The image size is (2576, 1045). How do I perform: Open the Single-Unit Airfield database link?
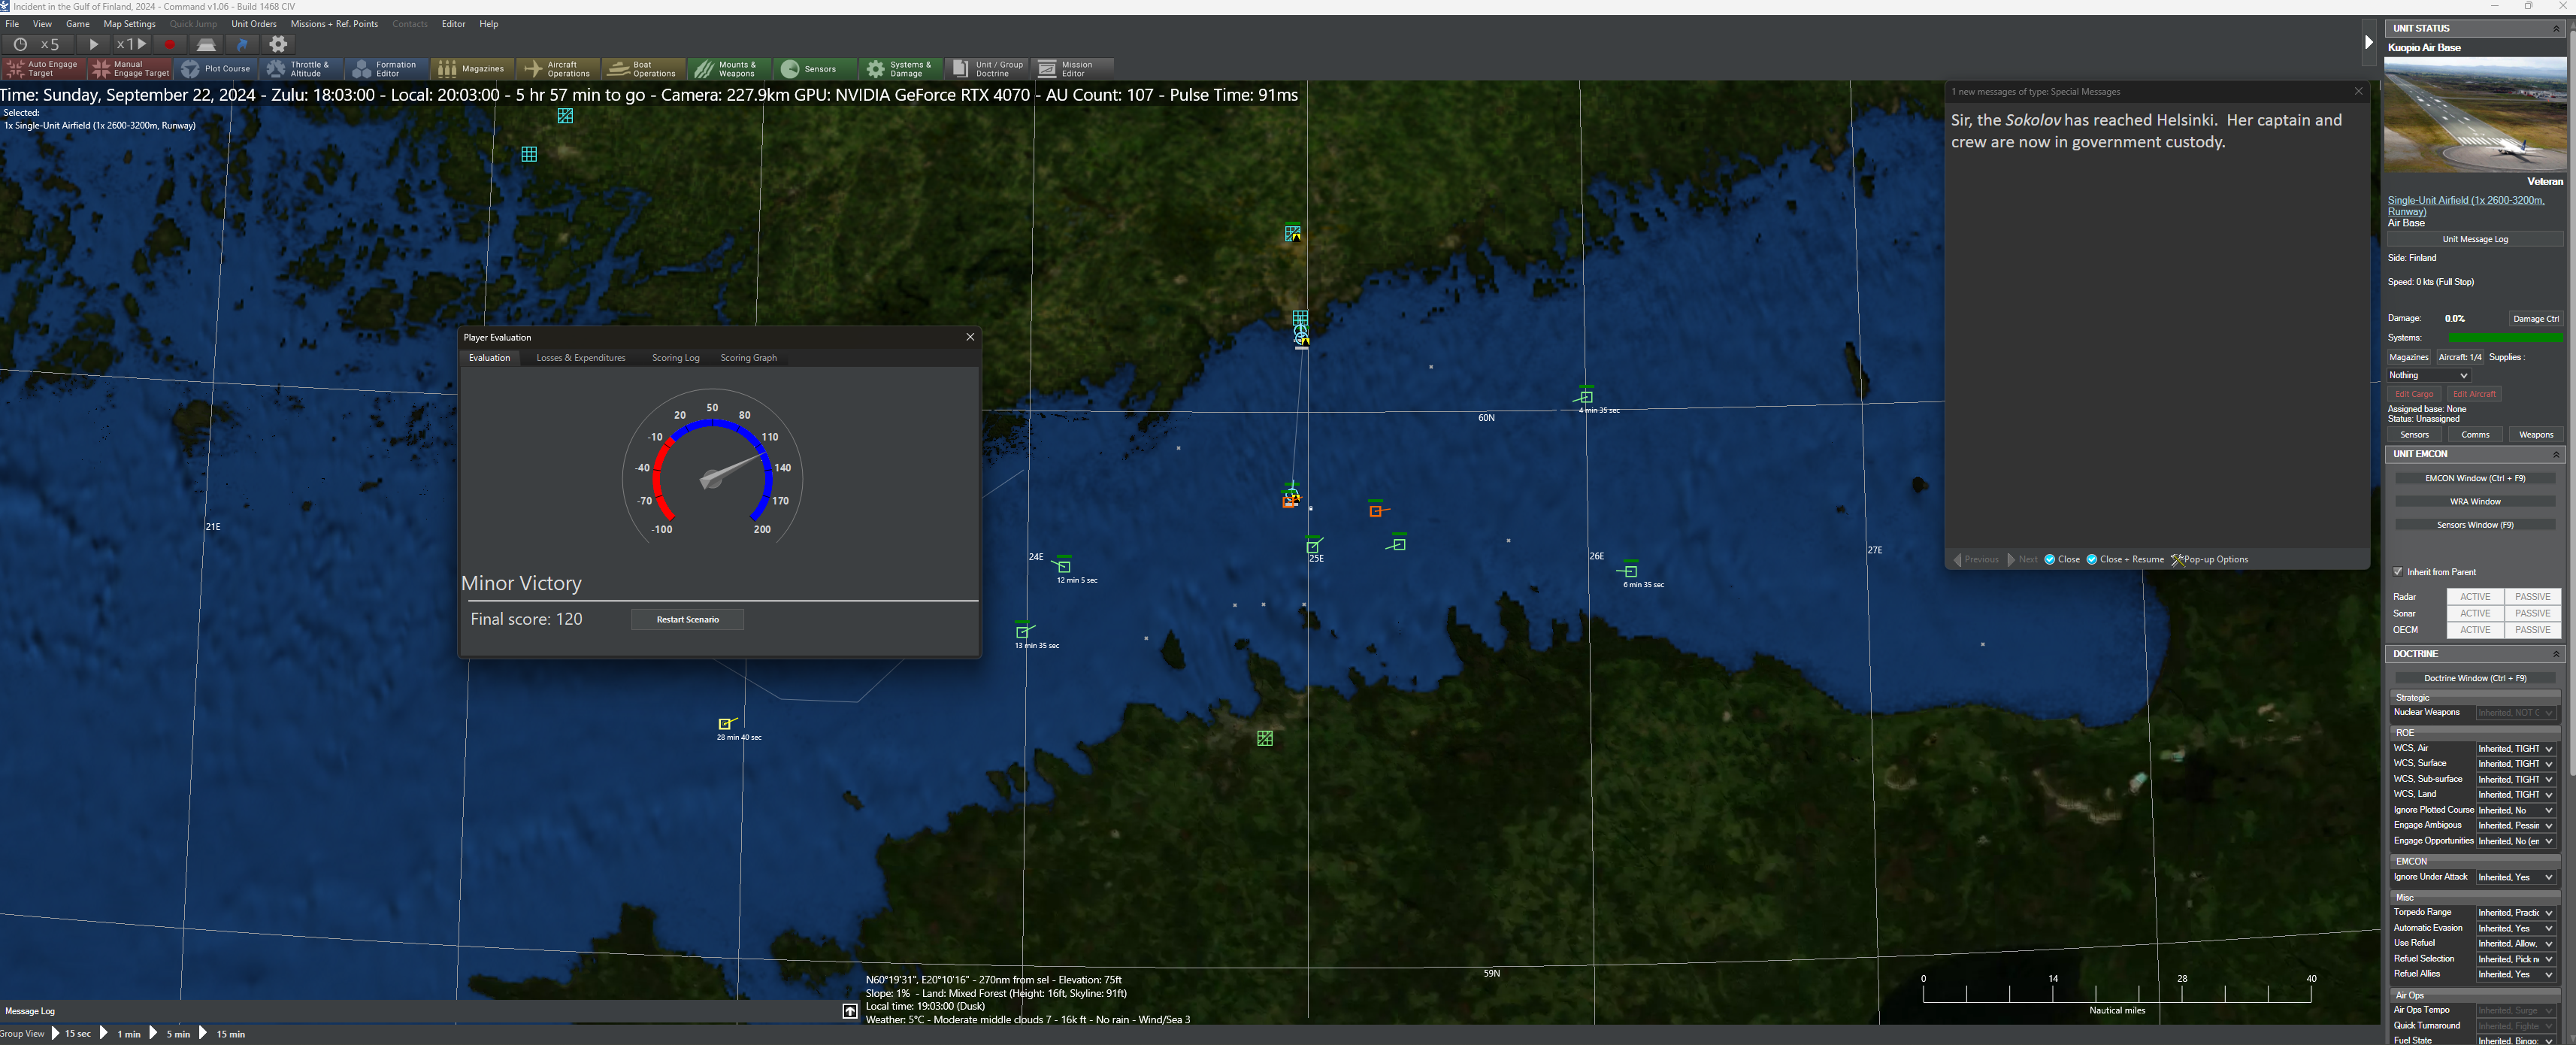point(2466,206)
